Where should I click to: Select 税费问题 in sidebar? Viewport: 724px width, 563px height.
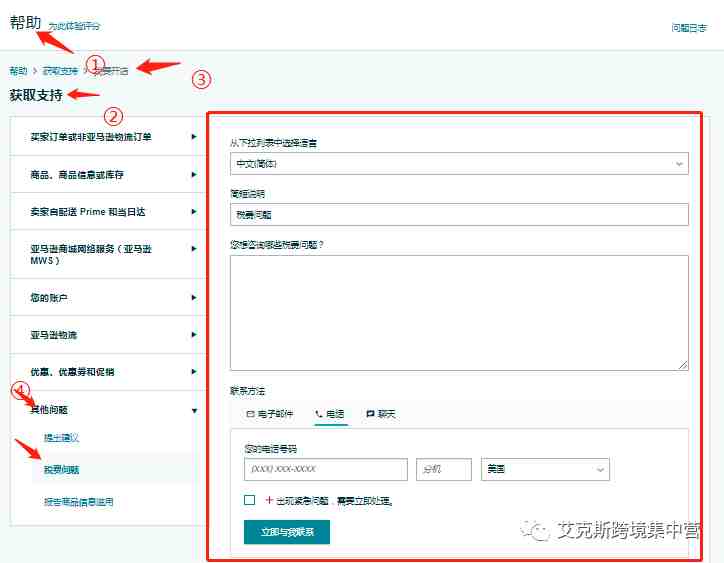point(61,470)
